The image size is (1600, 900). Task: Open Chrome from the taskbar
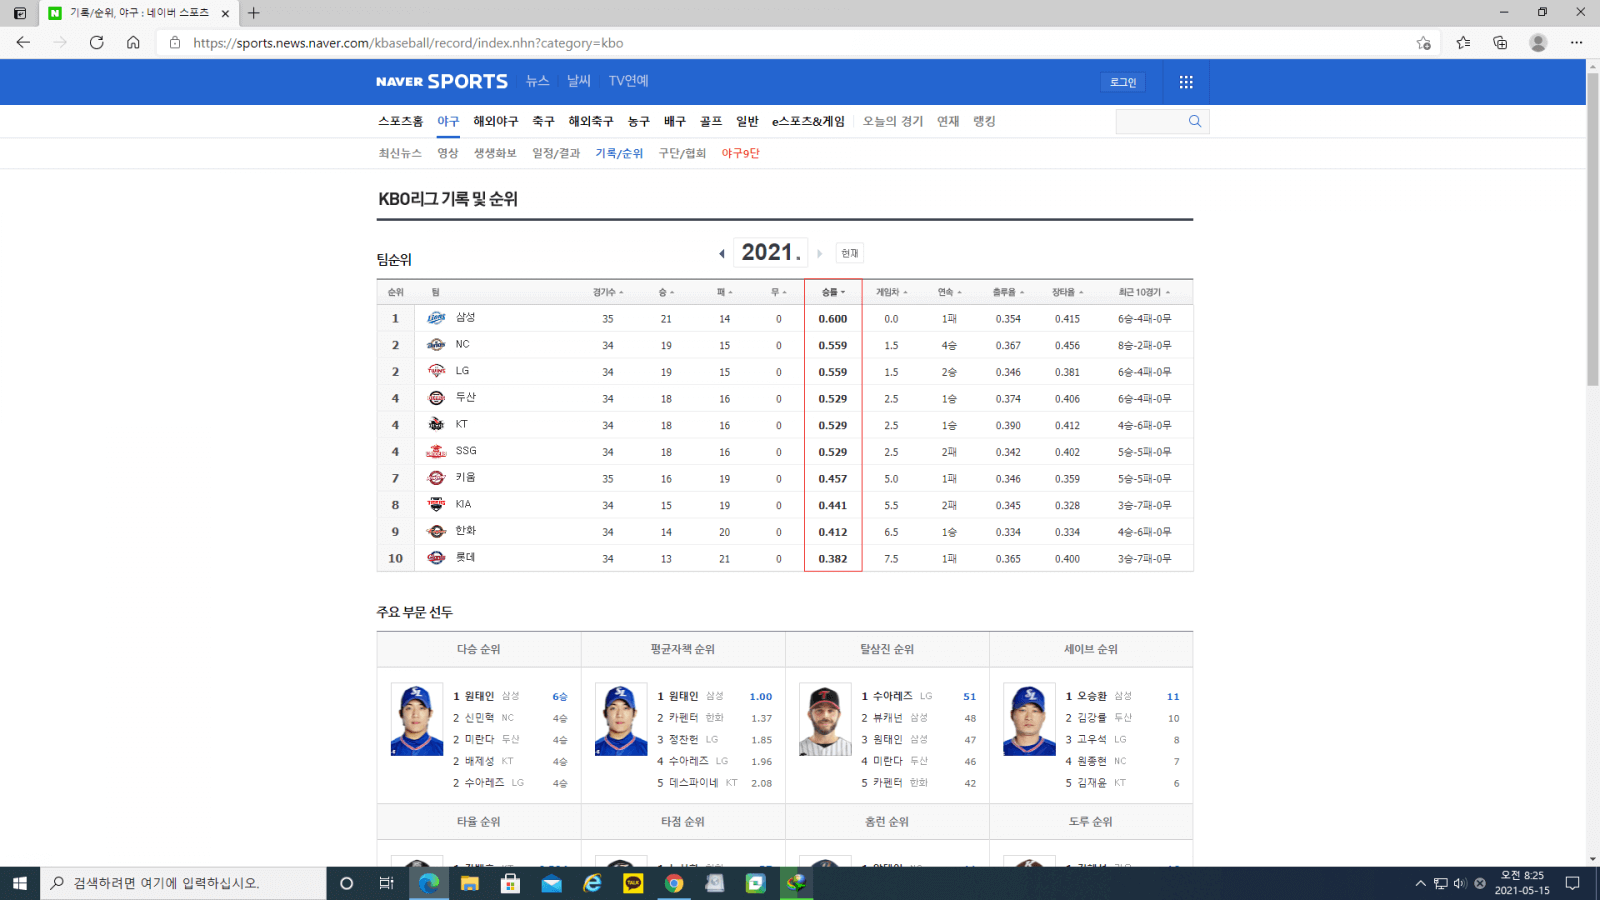(x=674, y=883)
